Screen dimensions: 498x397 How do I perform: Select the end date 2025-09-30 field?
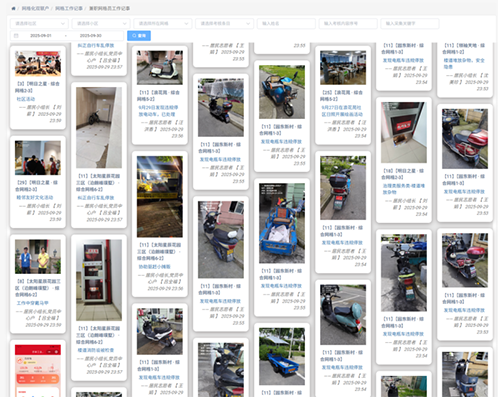[x=91, y=36]
